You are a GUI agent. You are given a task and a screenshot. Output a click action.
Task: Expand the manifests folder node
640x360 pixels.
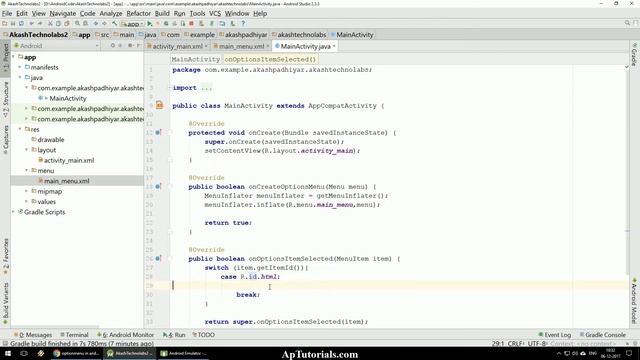(20, 67)
